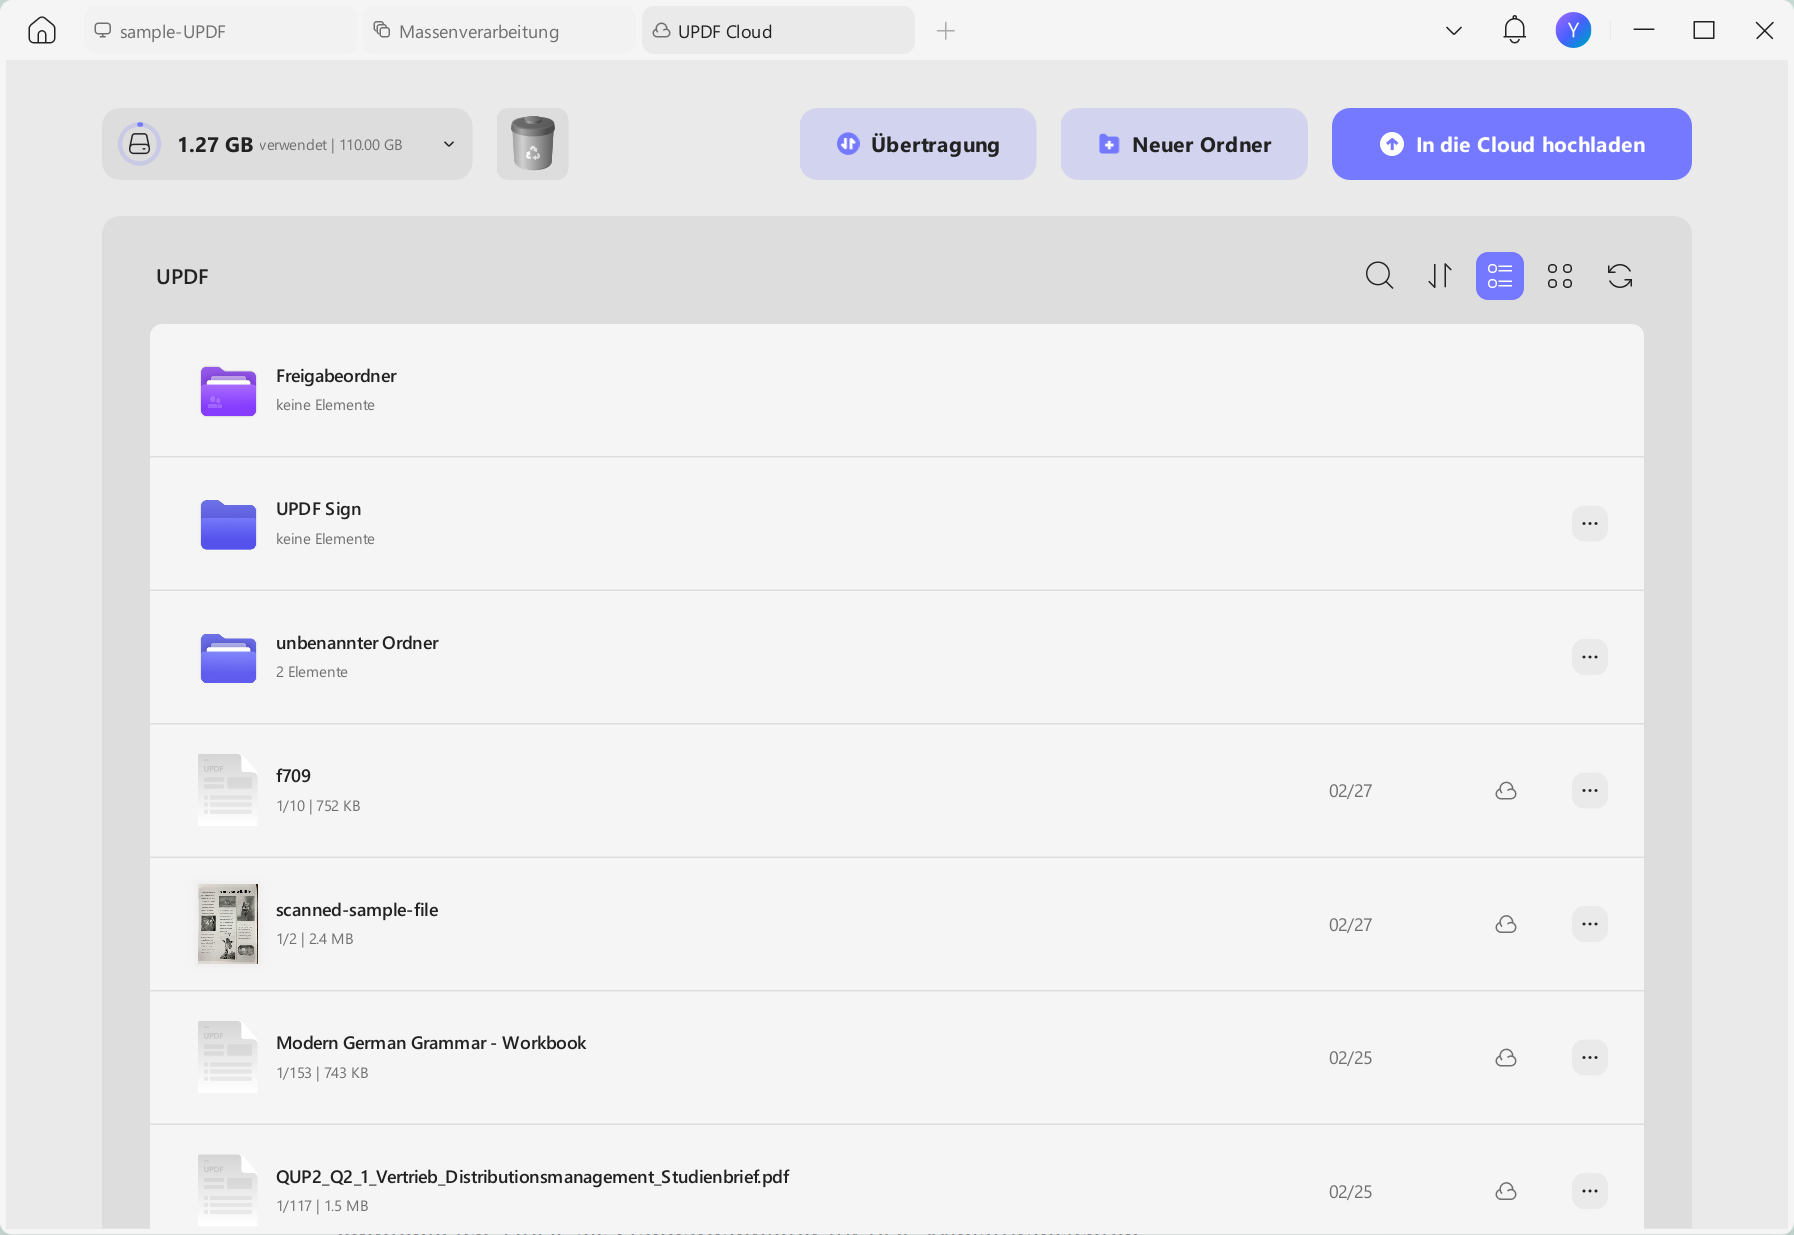This screenshot has height=1235, width=1794.
Task: Go to the home icon
Action: pyautogui.click(x=42, y=31)
